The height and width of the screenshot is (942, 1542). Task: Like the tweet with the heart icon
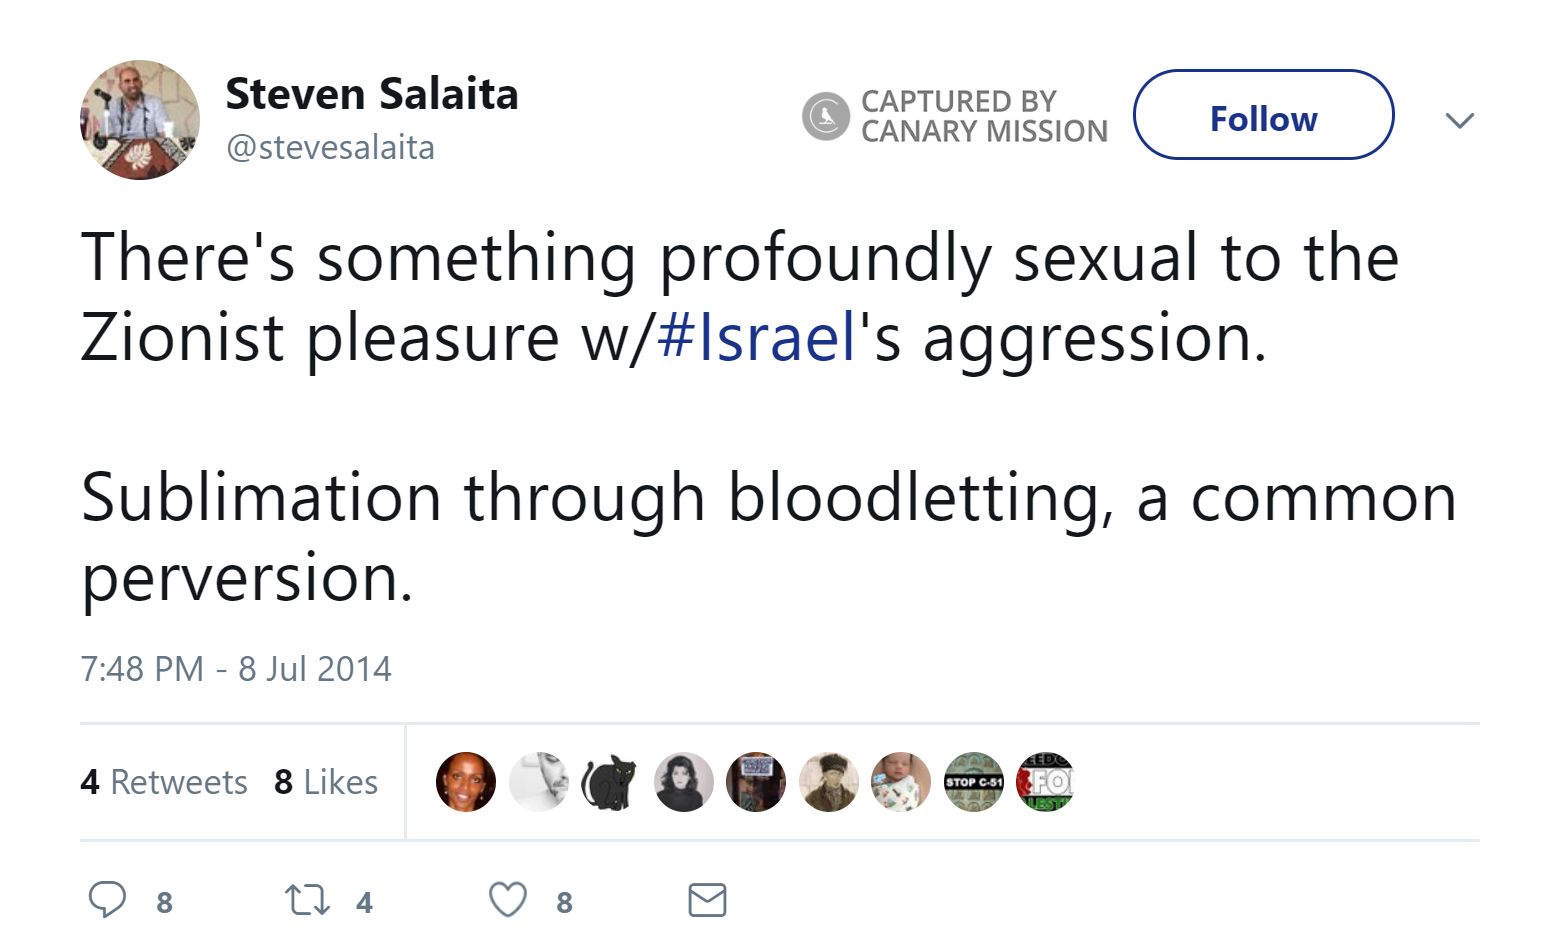pyautogui.click(x=508, y=900)
